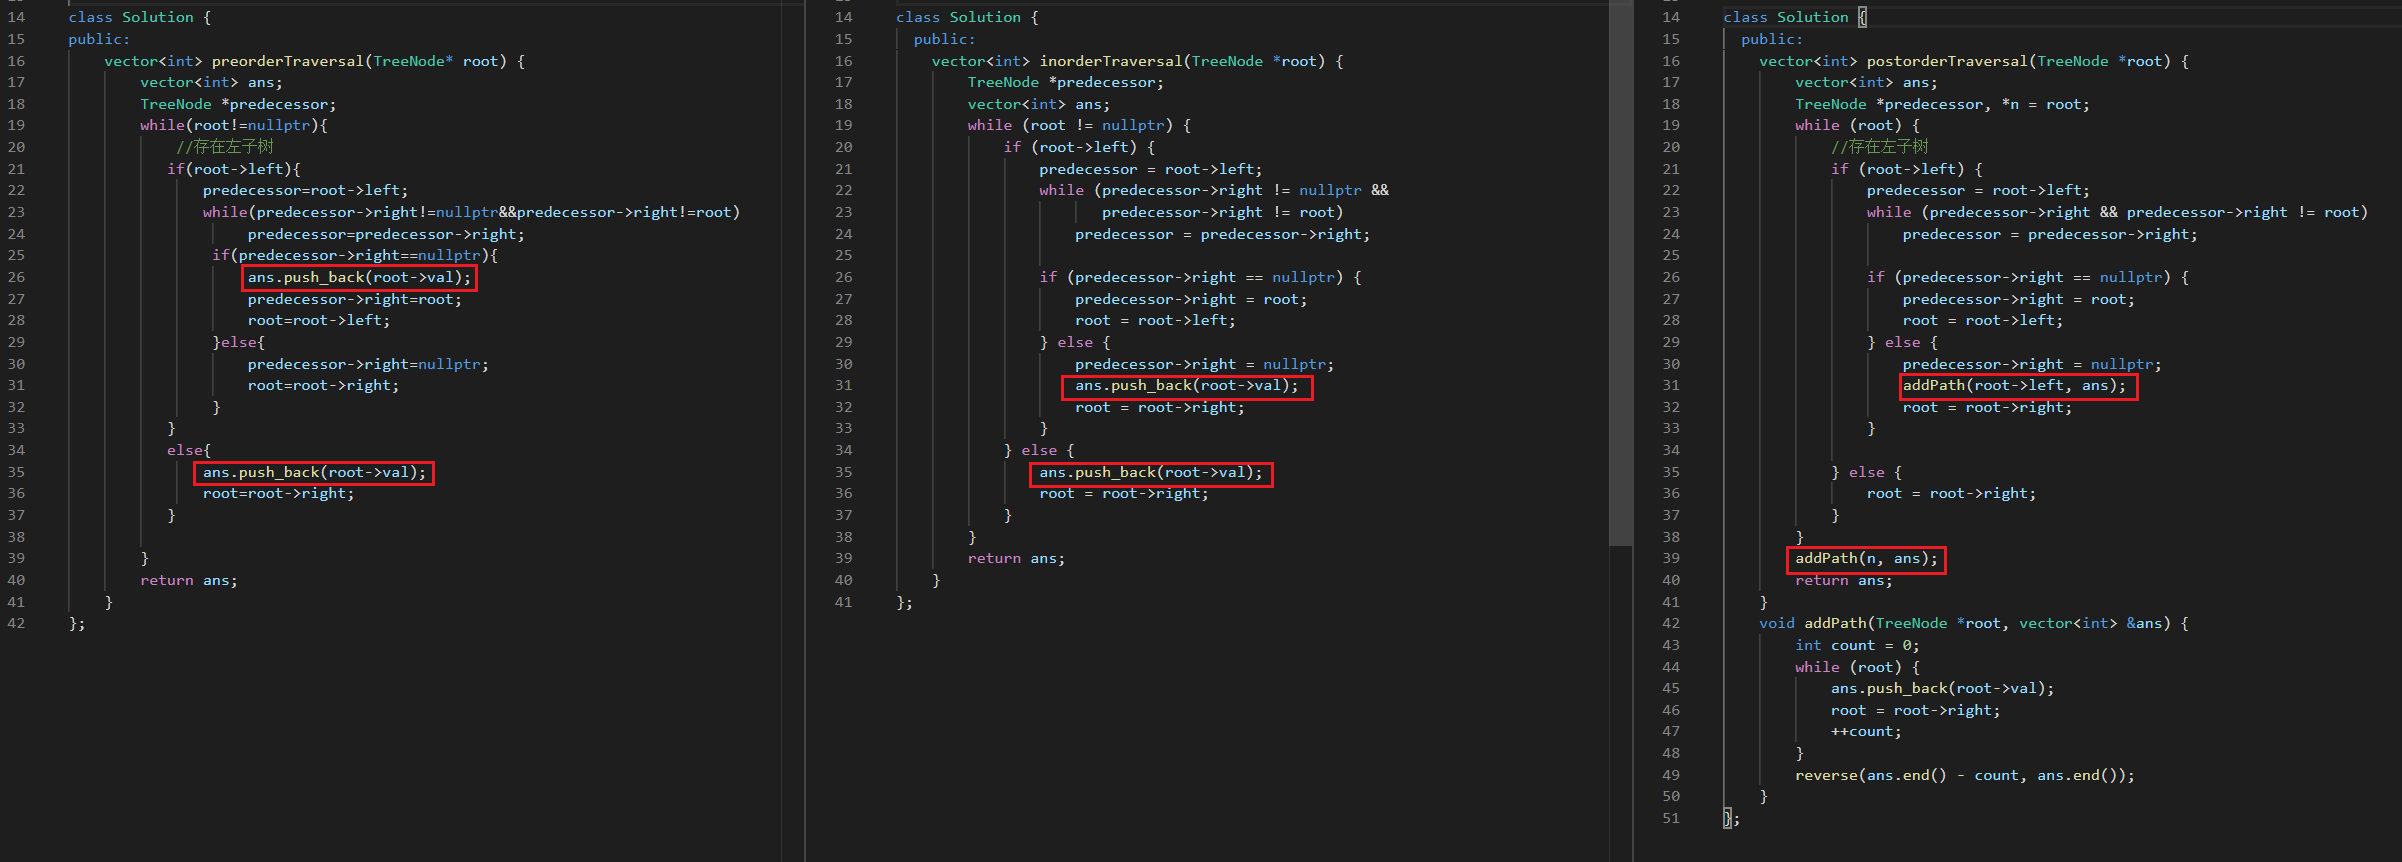This screenshot has height=862, width=2402.
Task: Click the inorder pane's vertical scrollbar thumb
Action: 1620,272
